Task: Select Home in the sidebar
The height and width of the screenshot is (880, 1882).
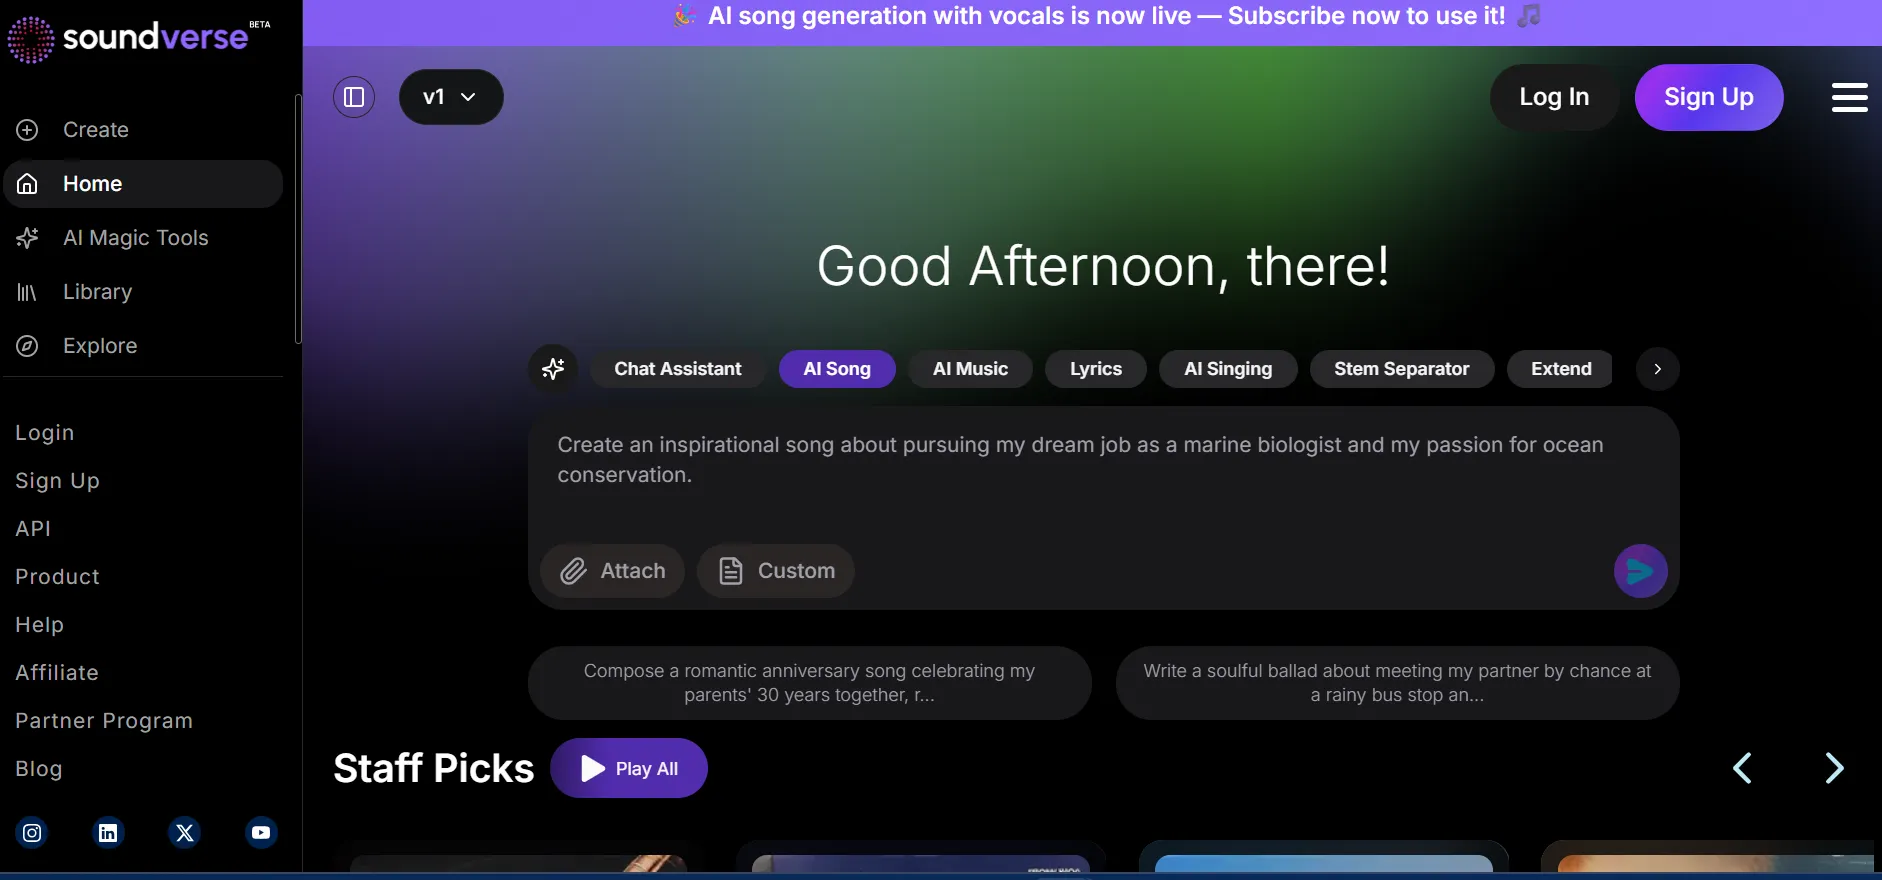Action: 143,184
